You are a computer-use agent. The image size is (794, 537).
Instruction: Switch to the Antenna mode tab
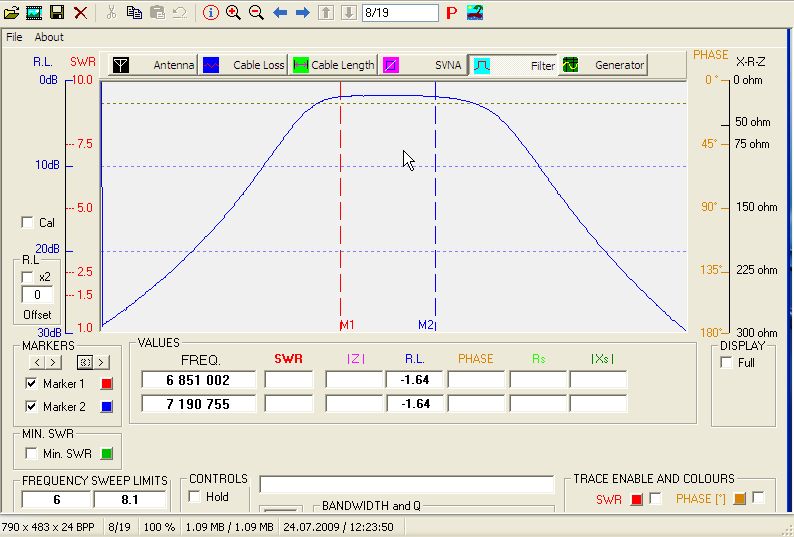[153, 65]
